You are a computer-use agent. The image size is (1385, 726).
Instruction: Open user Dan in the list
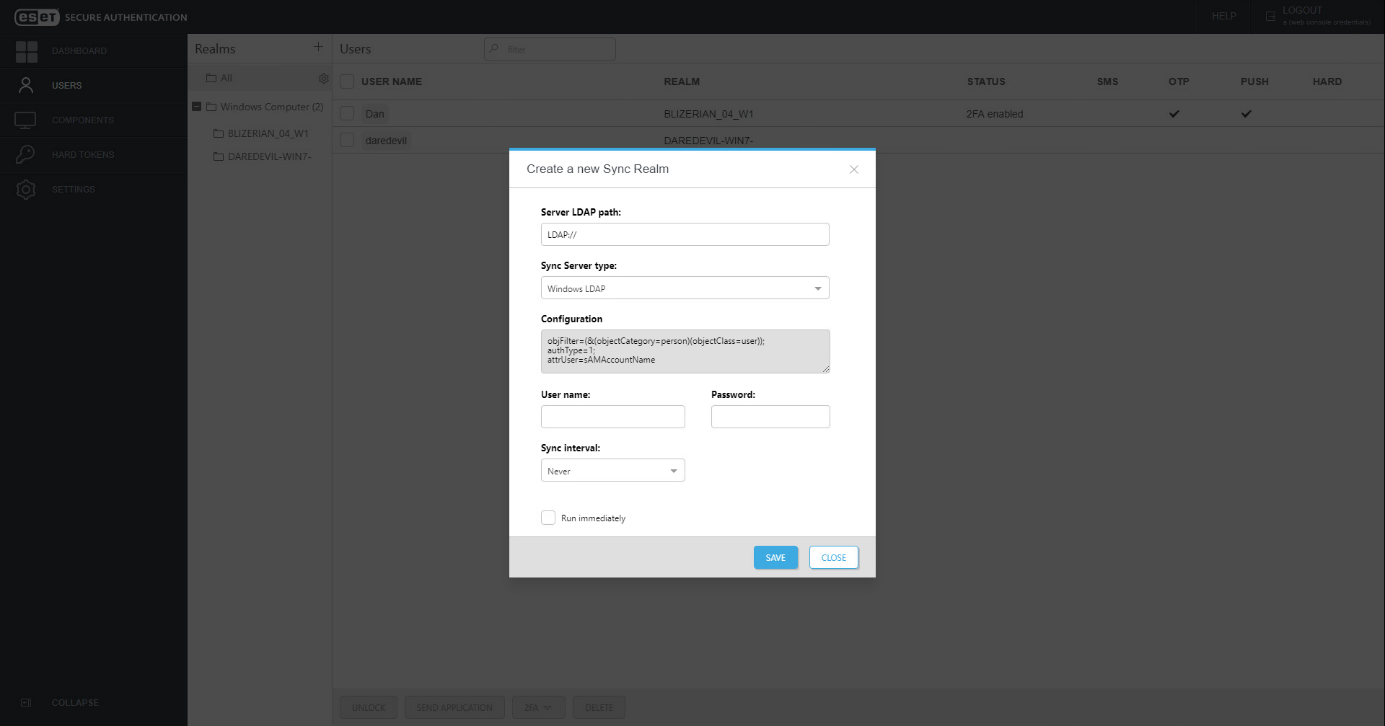coord(375,114)
